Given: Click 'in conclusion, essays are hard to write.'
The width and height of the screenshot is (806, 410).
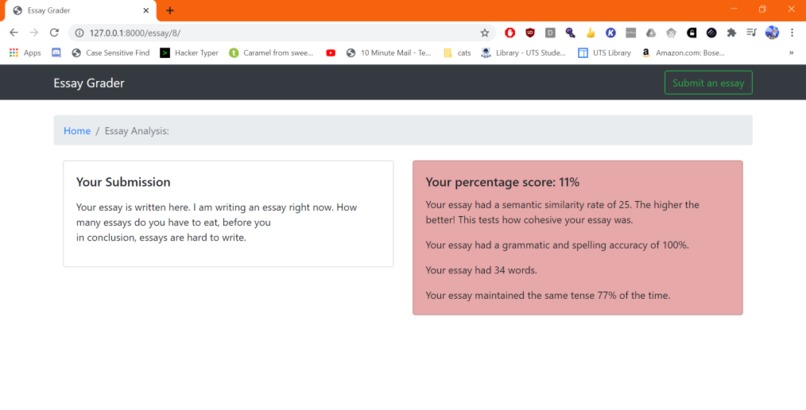Looking at the screenshot, I should coord(161,237).
